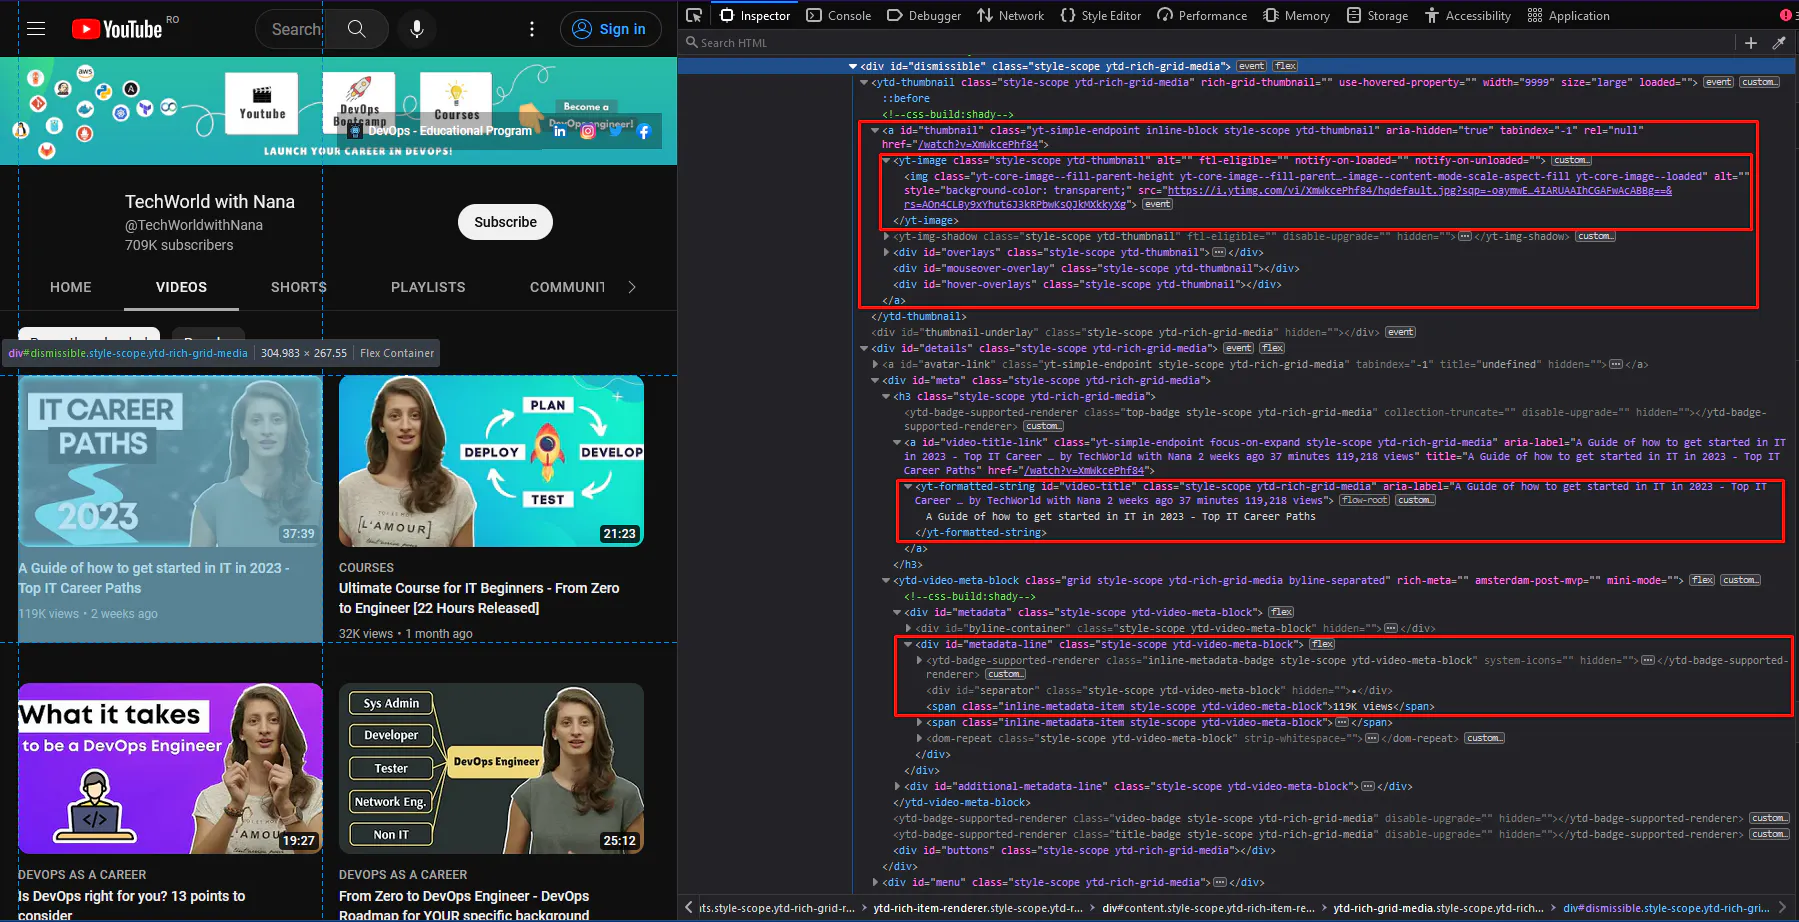The height and width of the screenshot is (922, 1799).
Task: Select the element picker tool in DevTools
Action: [x=694, y=15]
